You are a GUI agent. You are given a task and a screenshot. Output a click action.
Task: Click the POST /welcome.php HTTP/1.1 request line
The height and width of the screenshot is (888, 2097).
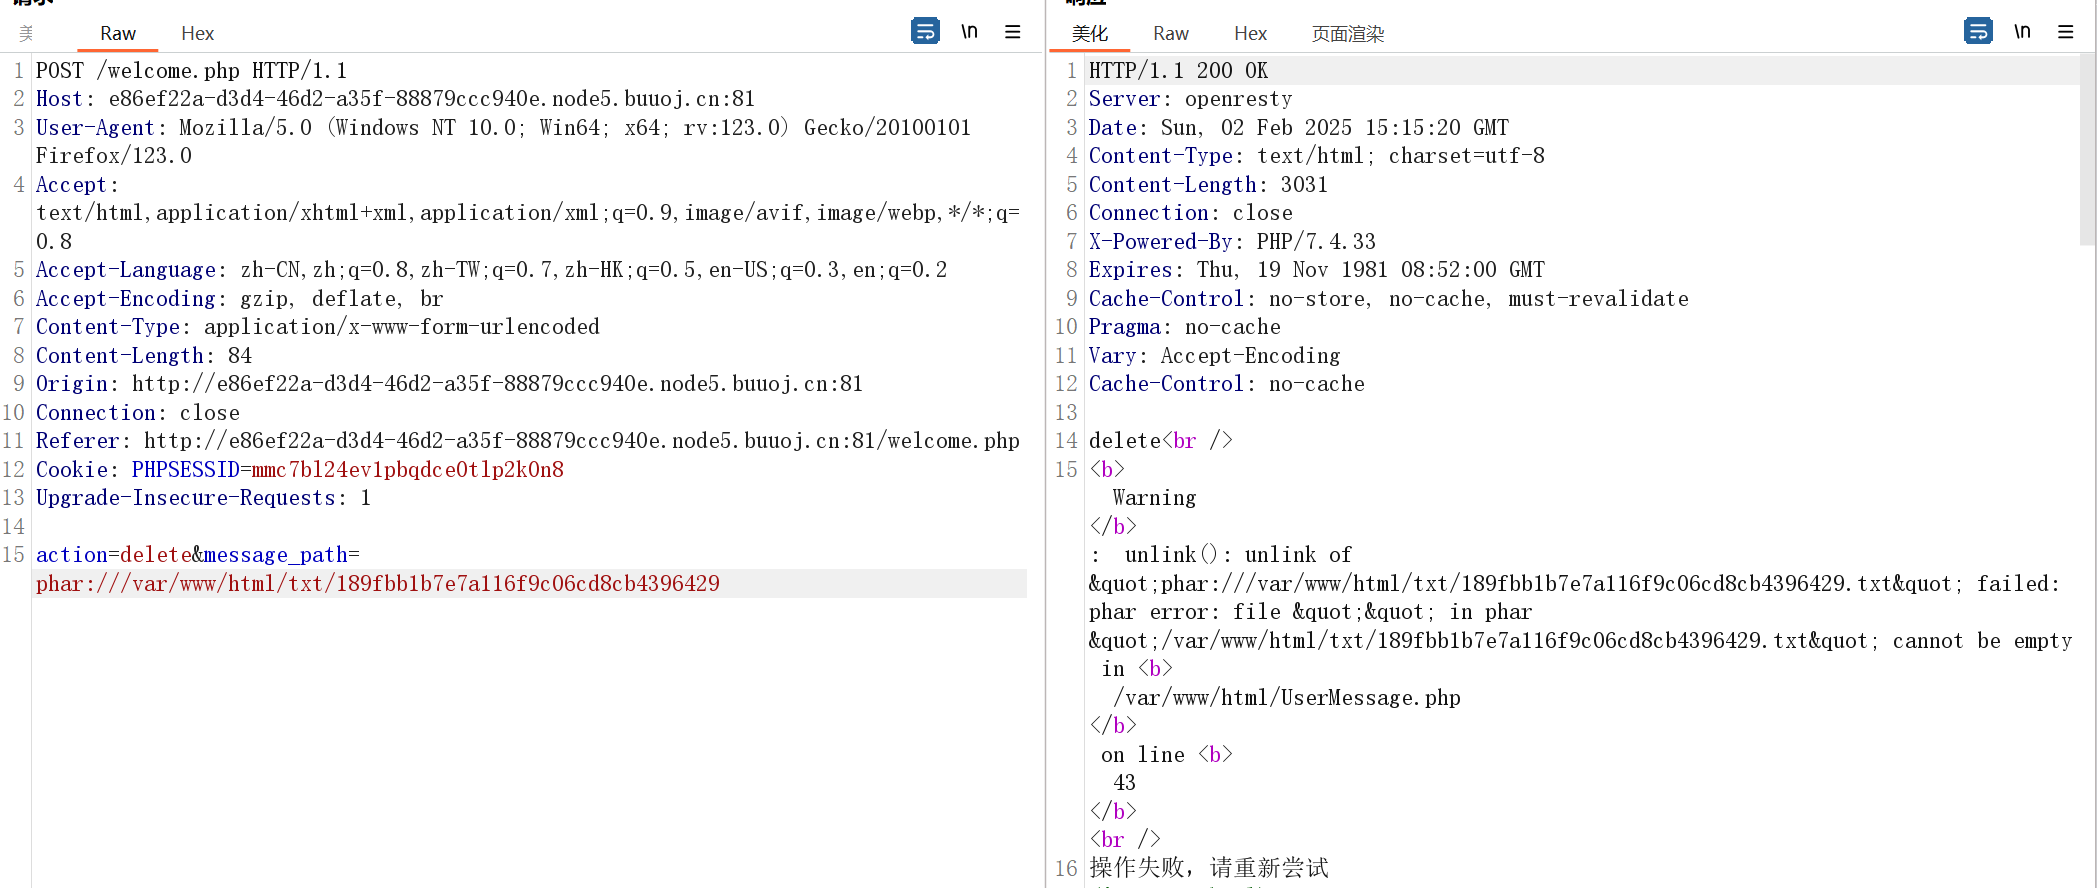click(x=191, y=71)
